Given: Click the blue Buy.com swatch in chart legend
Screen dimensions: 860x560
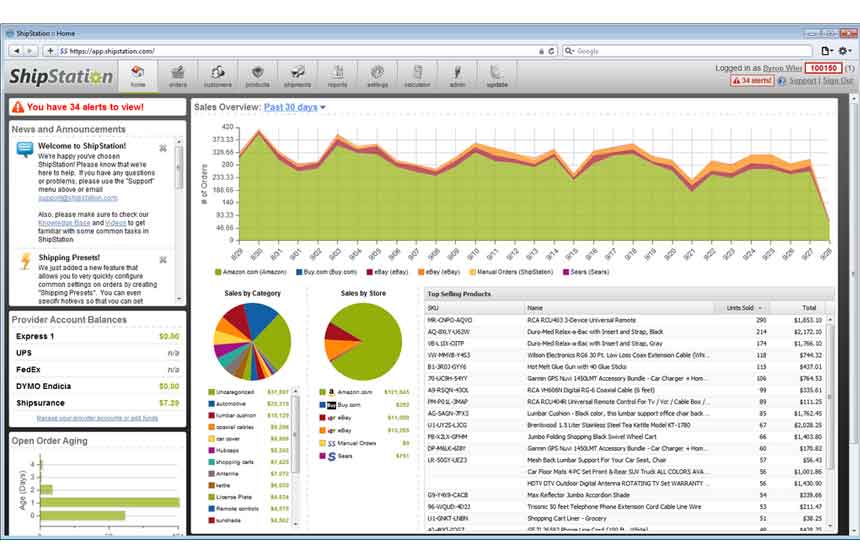Looking at the screenshot, I should [x=299, y=272].
